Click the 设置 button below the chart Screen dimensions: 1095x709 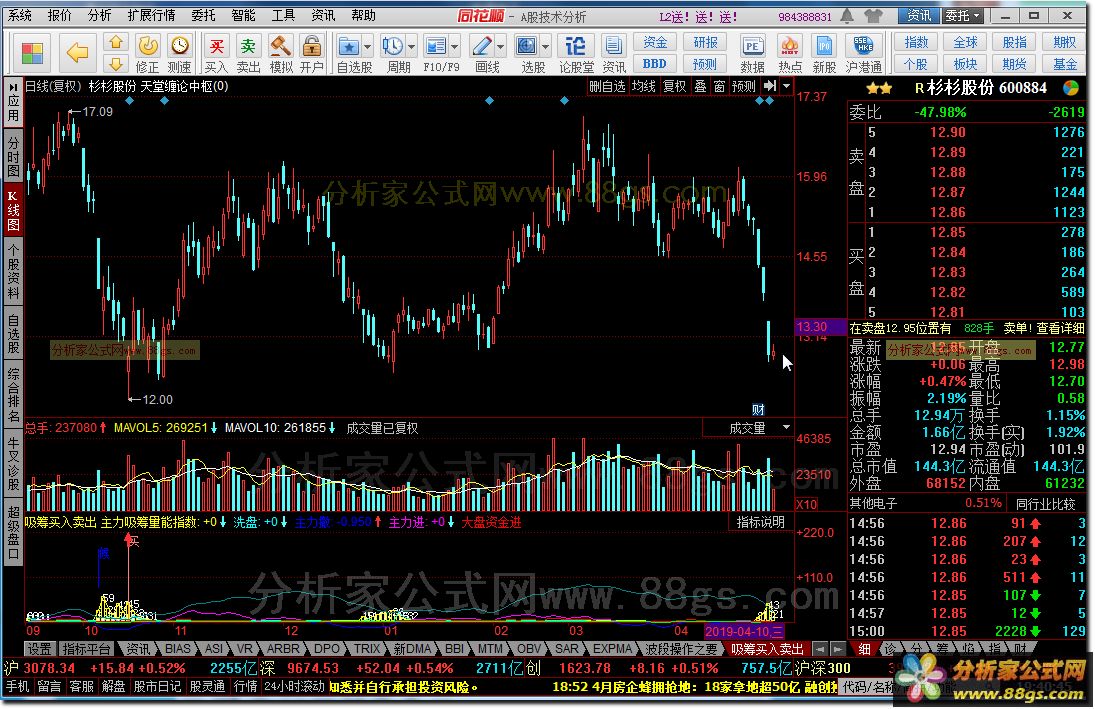pyautogui.click(x=39, y=649)
